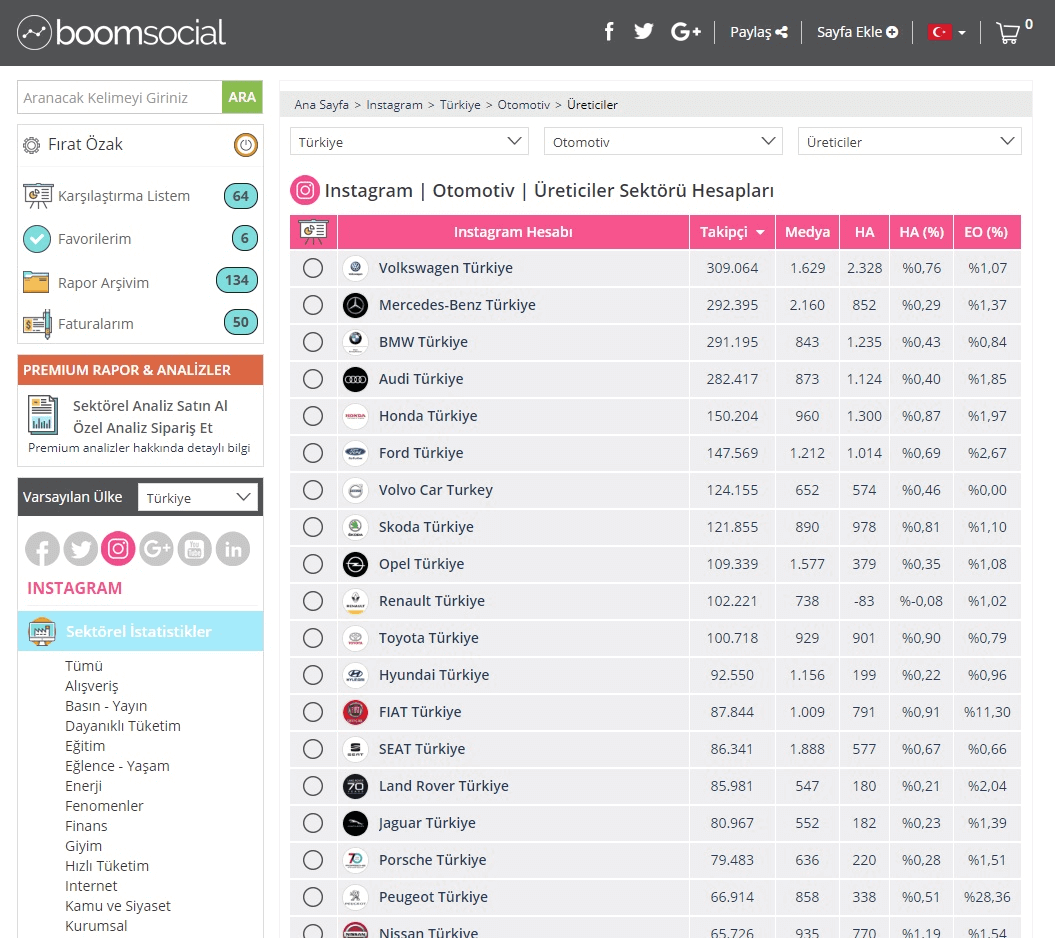The width and height of the screenshot is (1055, 938).
Task: Sort by the HA (%) column header
Action: (x=921, y=232)
